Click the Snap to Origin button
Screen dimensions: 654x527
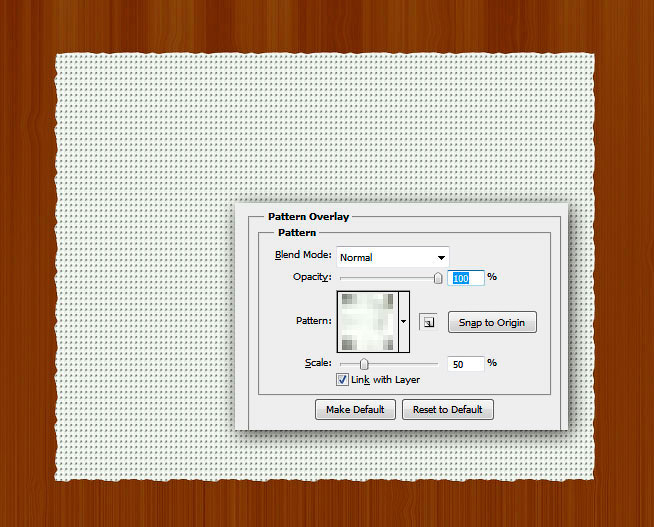tap(492, 322)
